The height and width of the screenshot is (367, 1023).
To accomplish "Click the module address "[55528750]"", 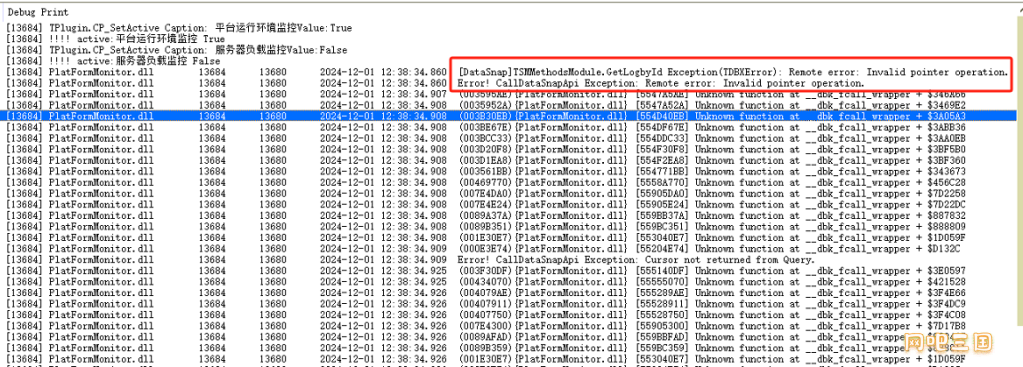I will tap(662, 315).
